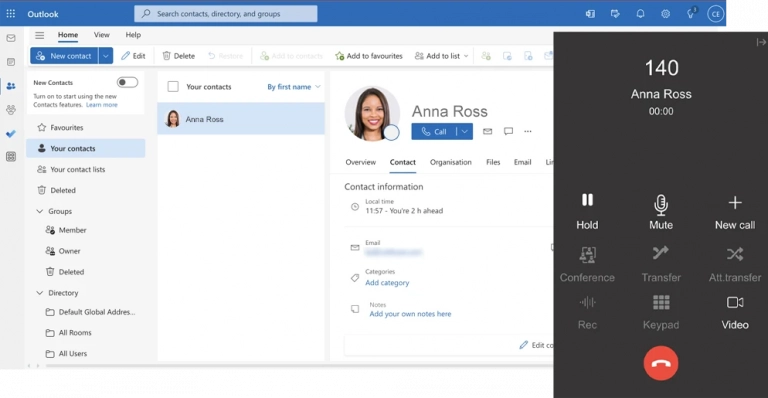Start a new call with the plus icon
This screenshot has height=398, width=768.
735,211
